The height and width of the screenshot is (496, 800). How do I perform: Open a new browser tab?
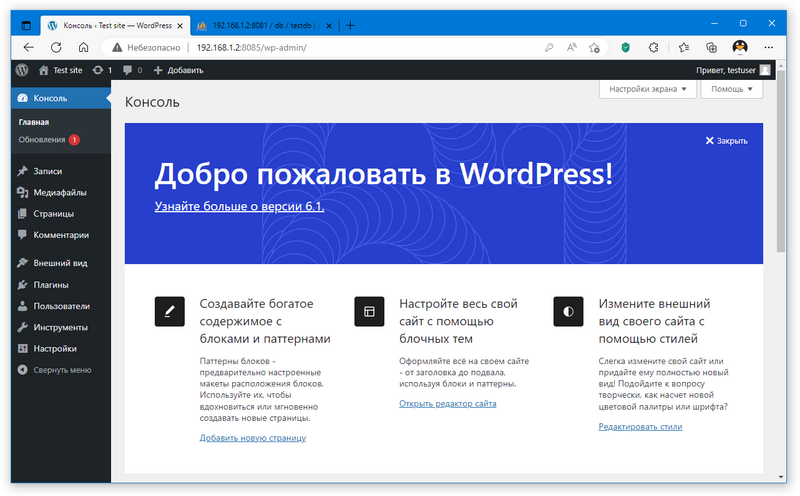click(x=350, y=25)
